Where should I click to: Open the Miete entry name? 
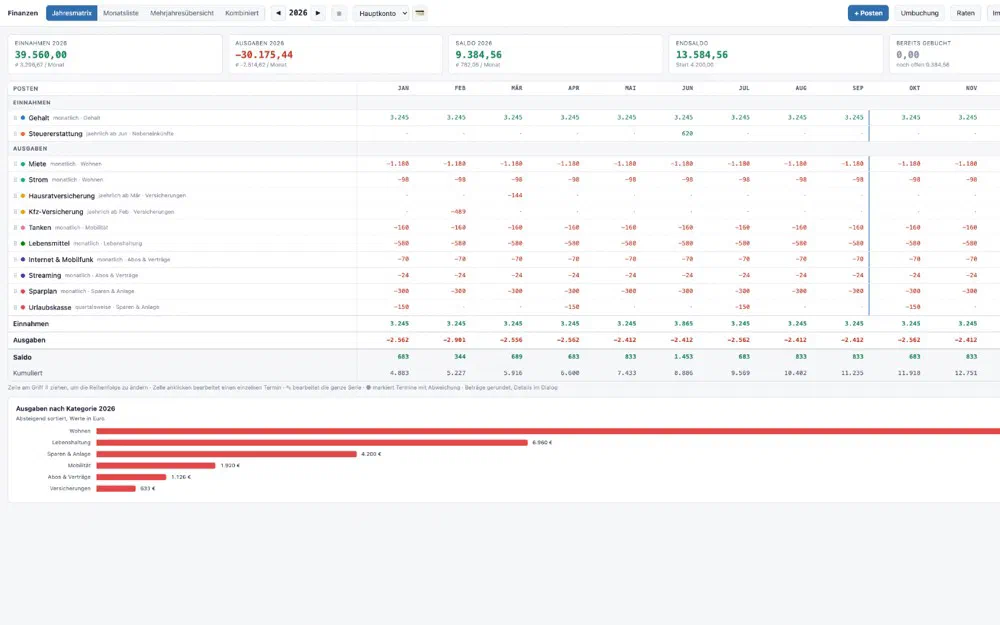37,164
